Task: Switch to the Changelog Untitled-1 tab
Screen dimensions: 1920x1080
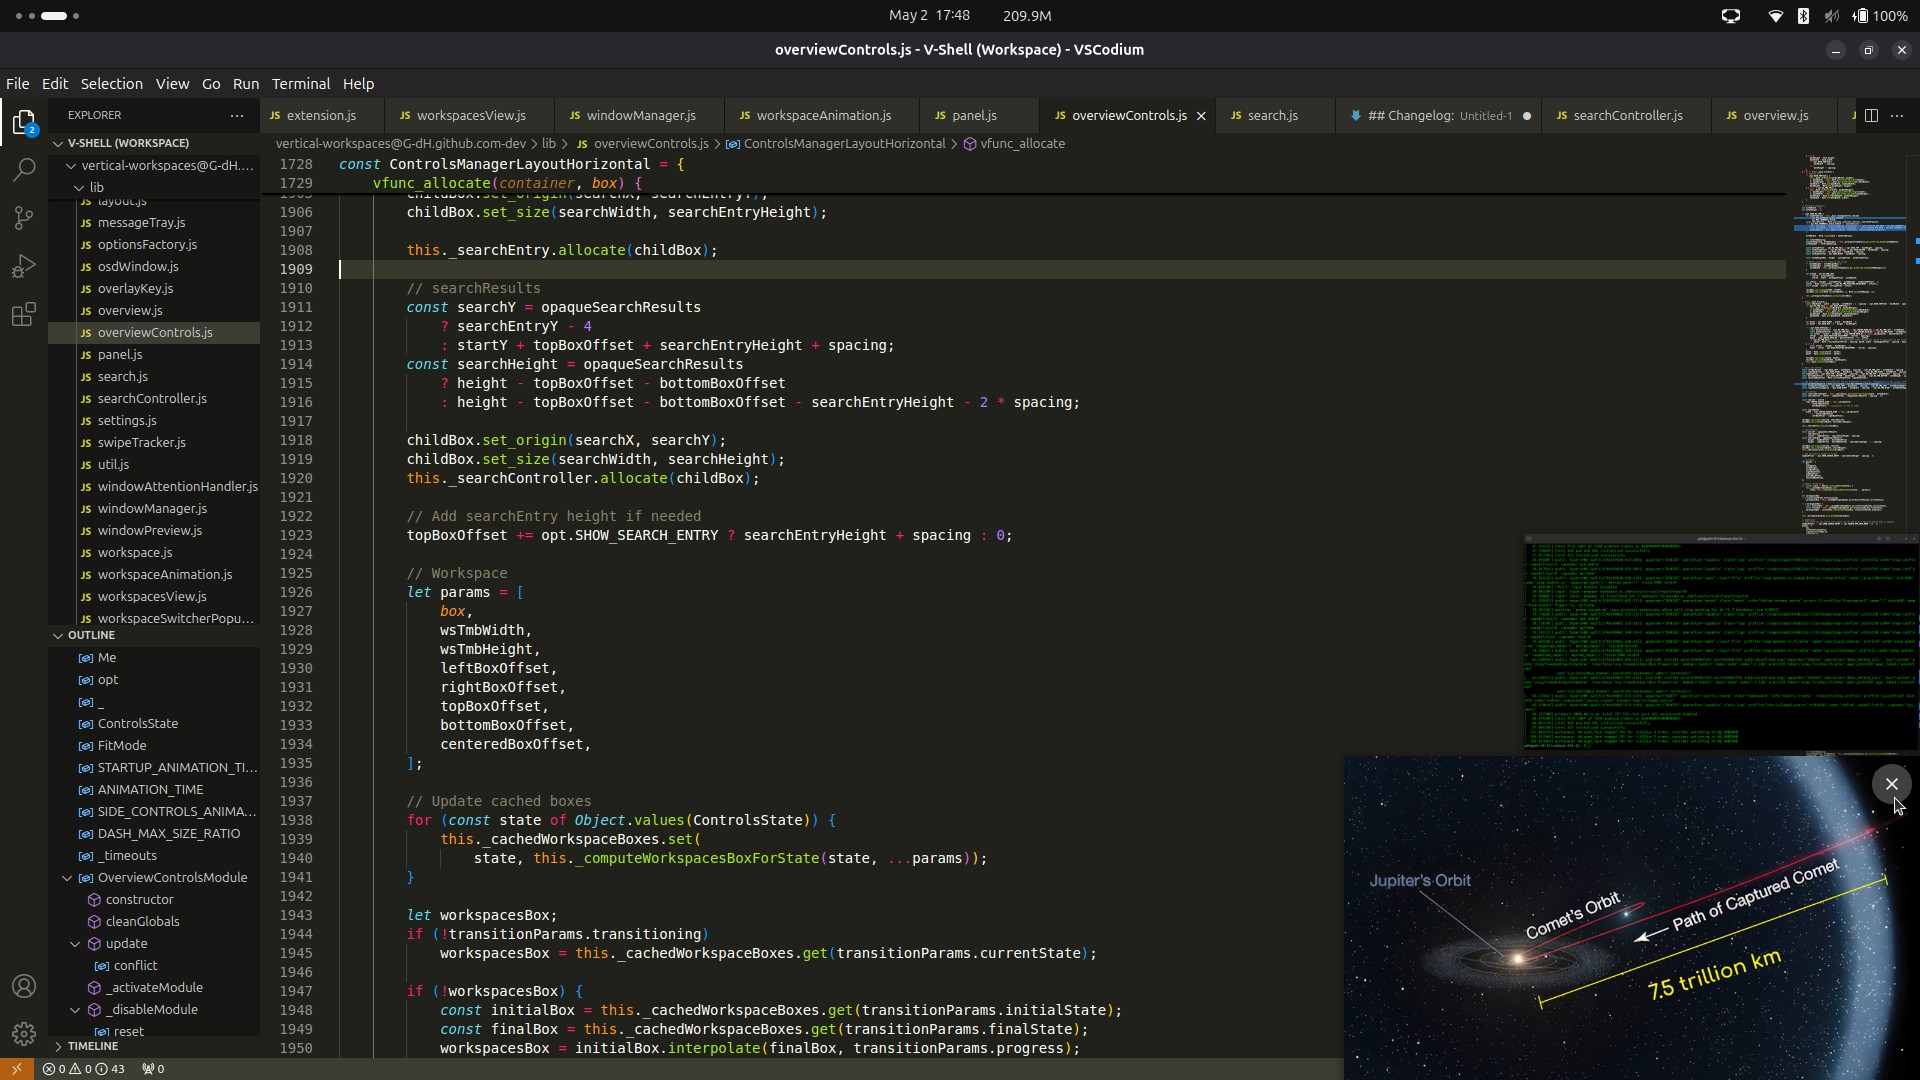Action: click(x=1439, y=116)
